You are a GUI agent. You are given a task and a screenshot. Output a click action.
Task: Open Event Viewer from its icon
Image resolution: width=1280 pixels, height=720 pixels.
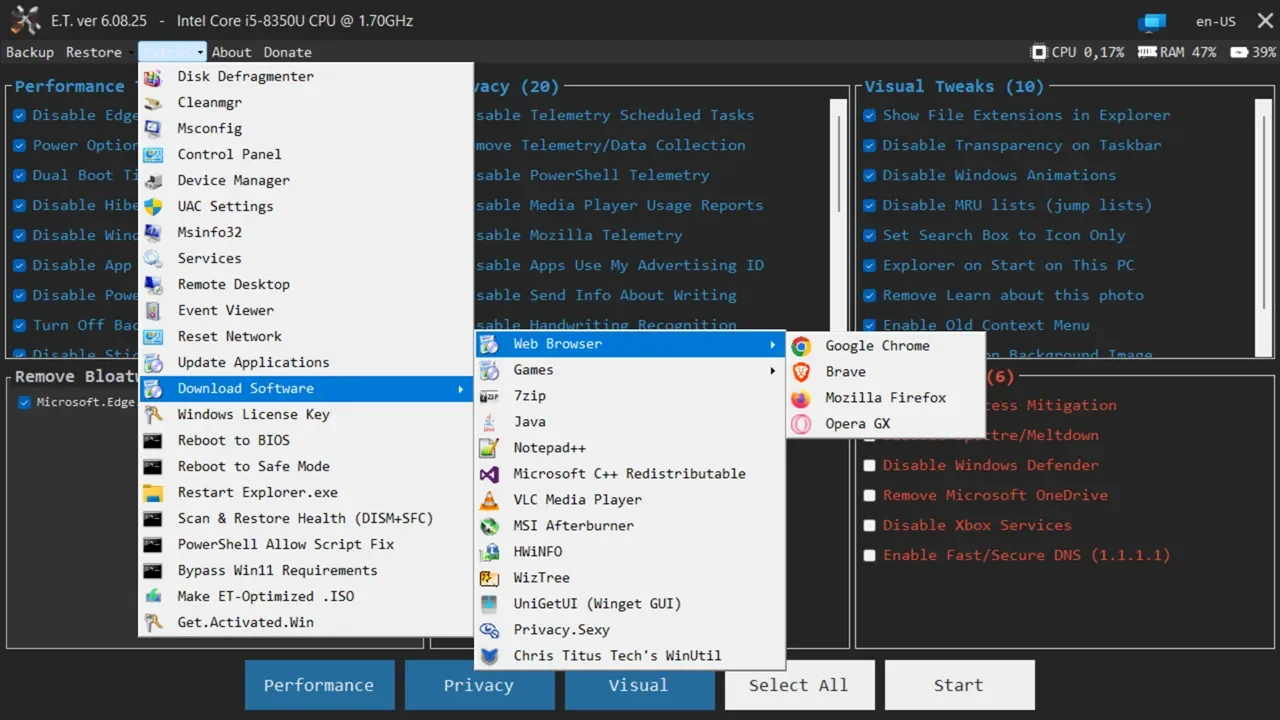click(153, 310)
